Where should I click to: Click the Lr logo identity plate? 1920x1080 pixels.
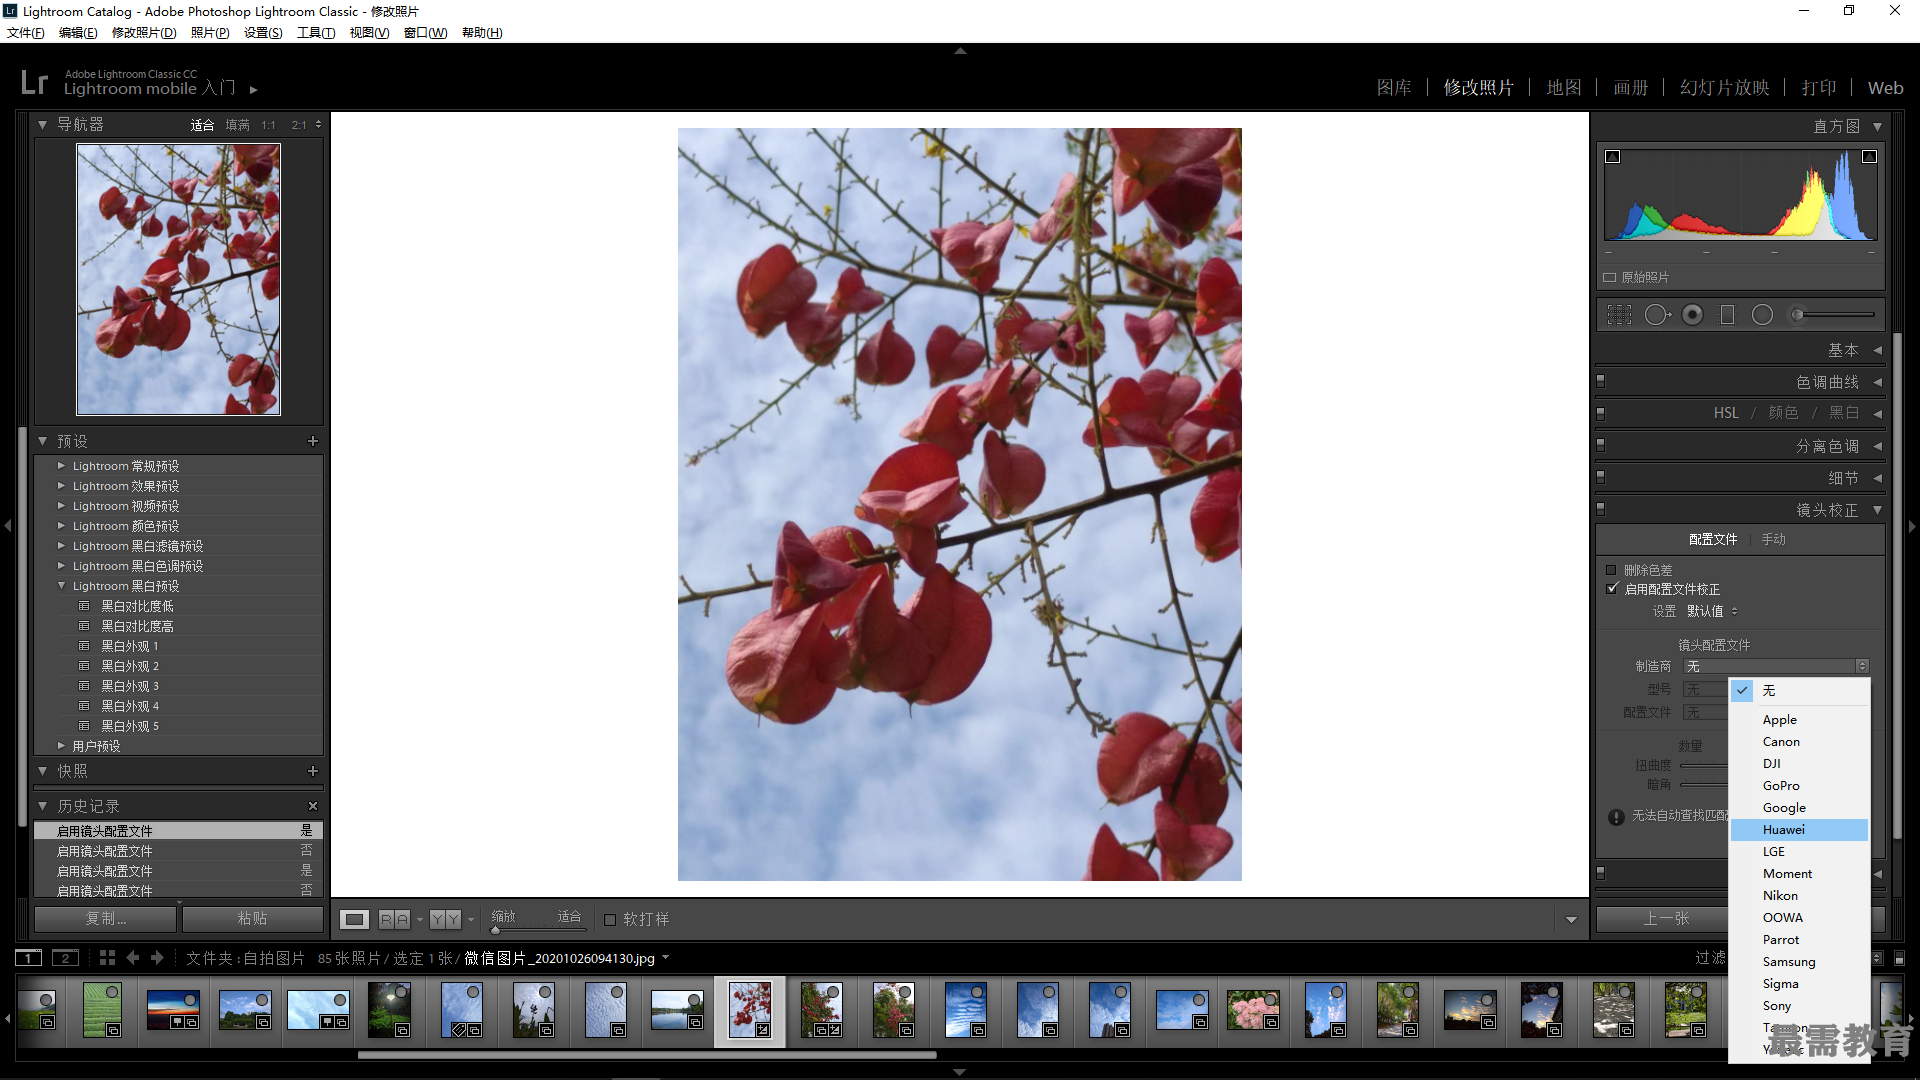pos(34,82)
